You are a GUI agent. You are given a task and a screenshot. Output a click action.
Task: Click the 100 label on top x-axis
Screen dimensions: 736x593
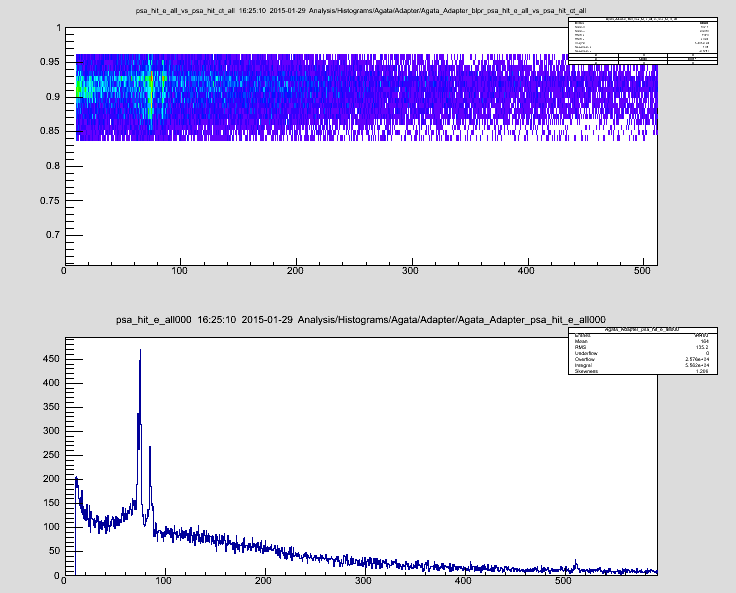[180, 271]
